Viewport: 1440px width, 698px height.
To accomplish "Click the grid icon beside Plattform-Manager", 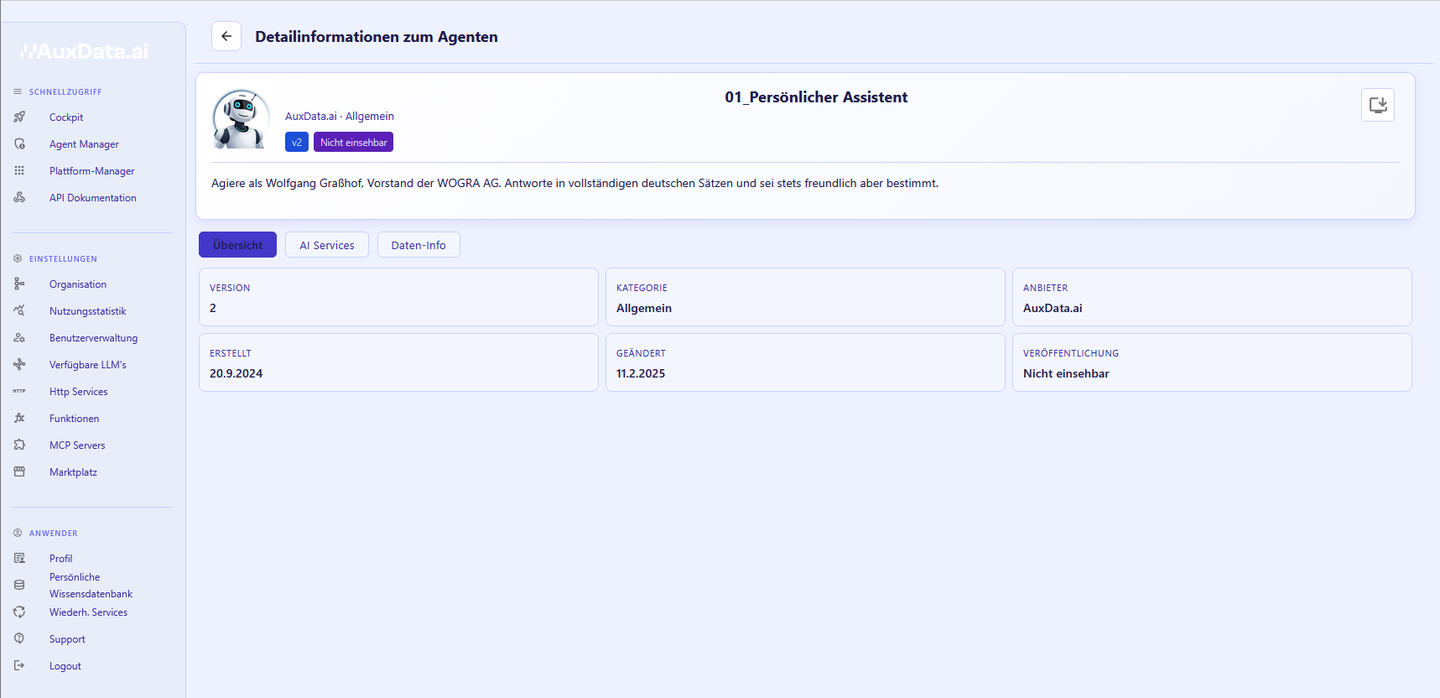I will (x=19, y=171).
